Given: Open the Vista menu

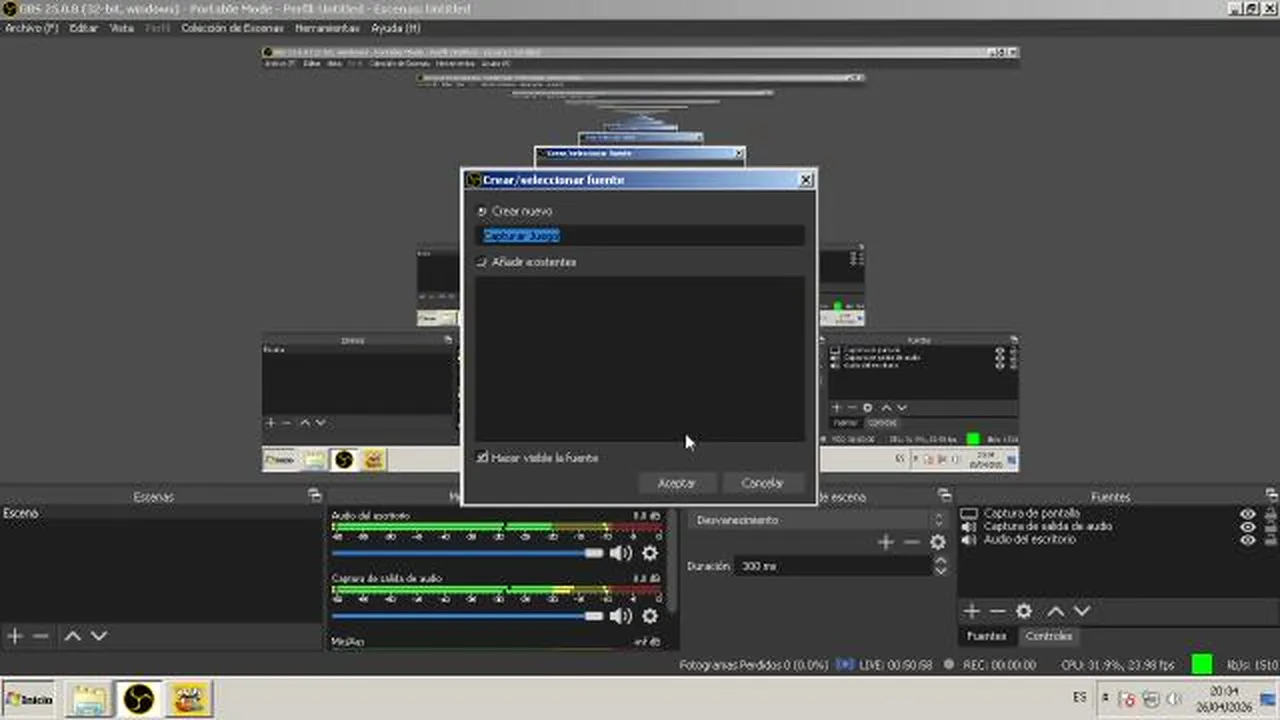Looking at the screenshot, I should [x=121, y=28].
